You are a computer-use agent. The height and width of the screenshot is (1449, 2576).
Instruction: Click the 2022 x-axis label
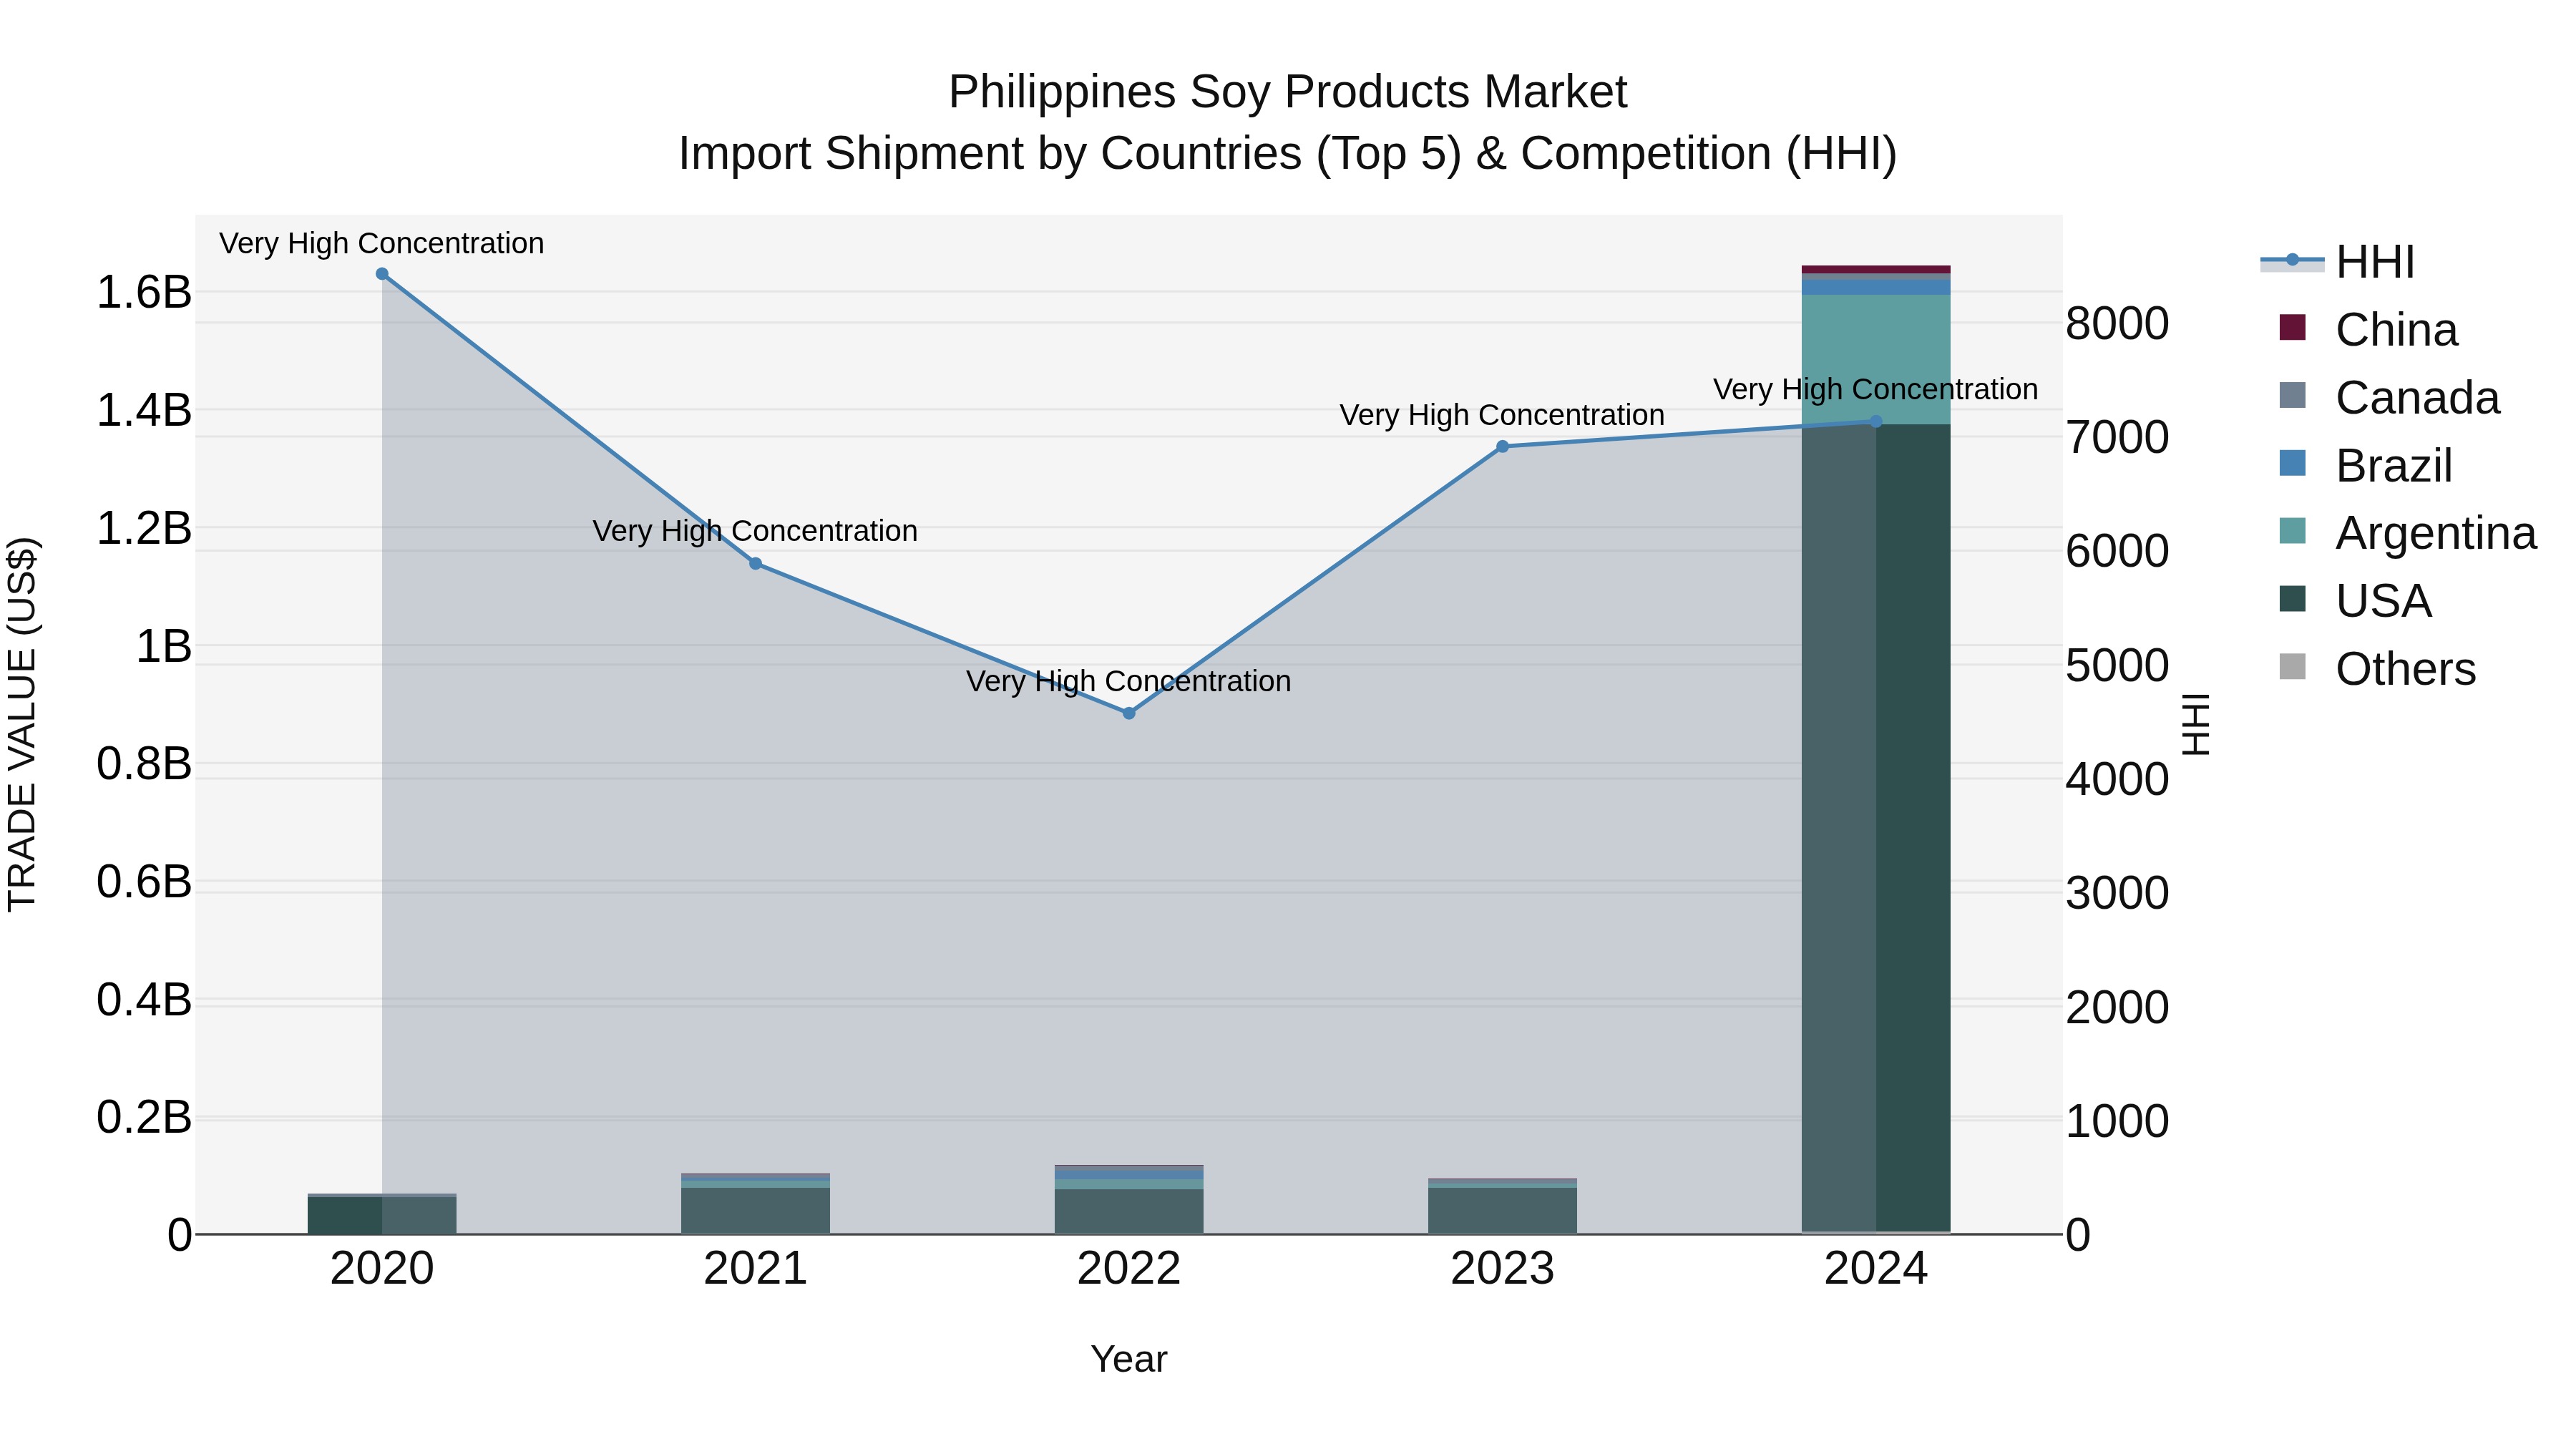(1129, 1269)
